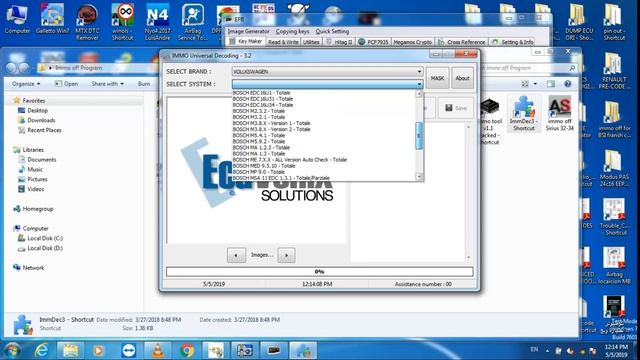The image size is (640, 360).
Task: Open Windows Start button
Action: (12, 351)
